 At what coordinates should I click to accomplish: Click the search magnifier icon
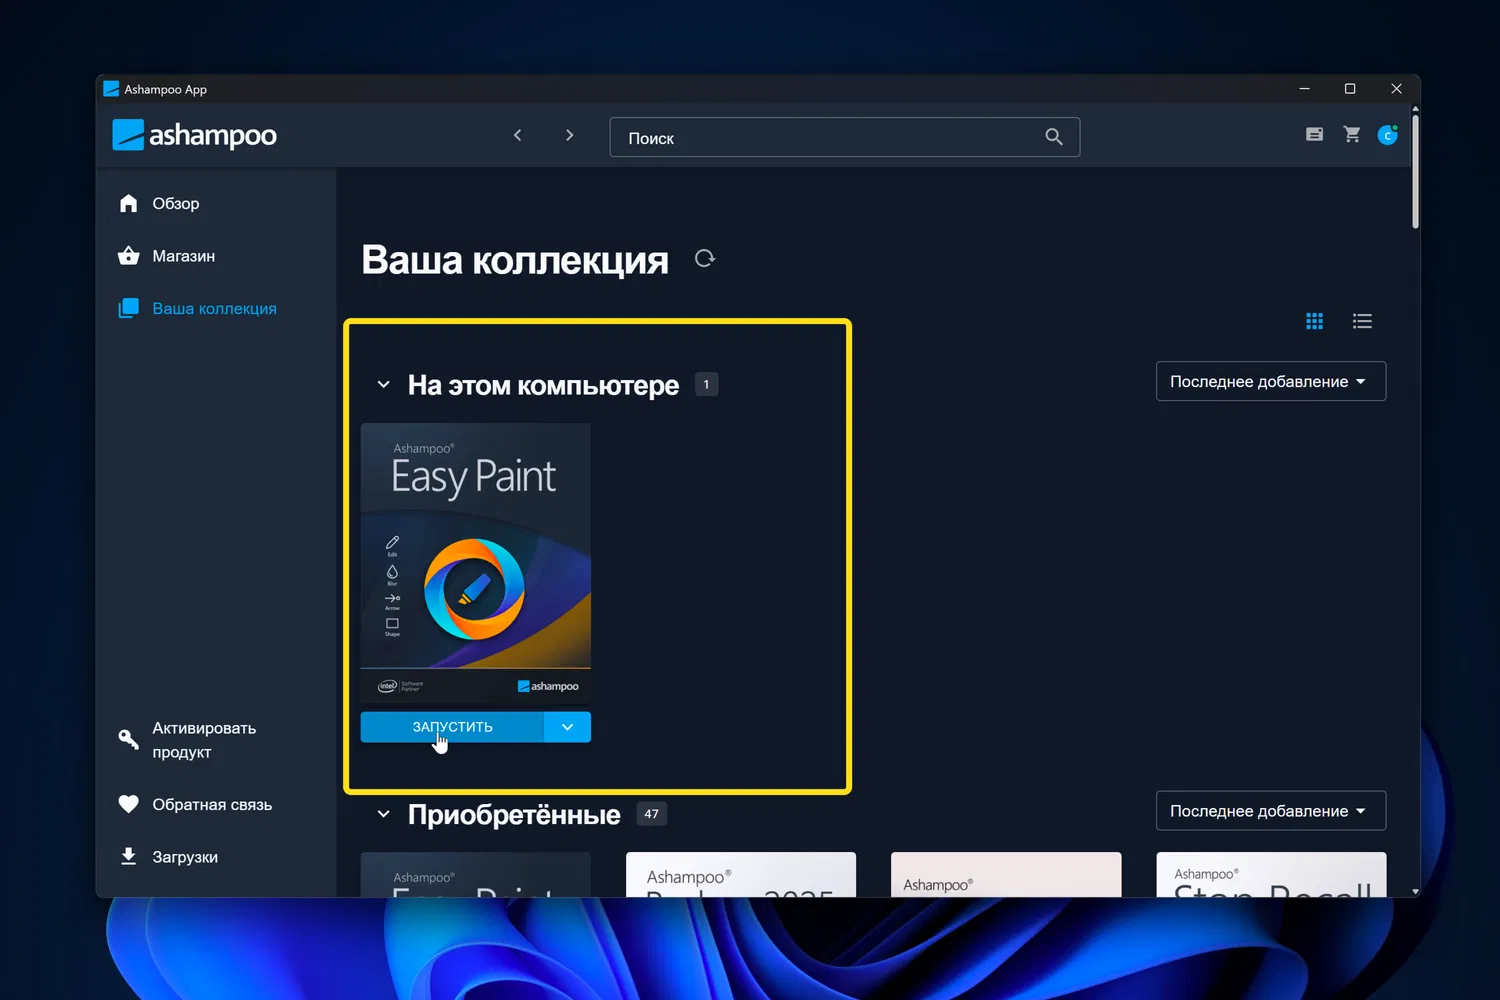(1054, 137)
